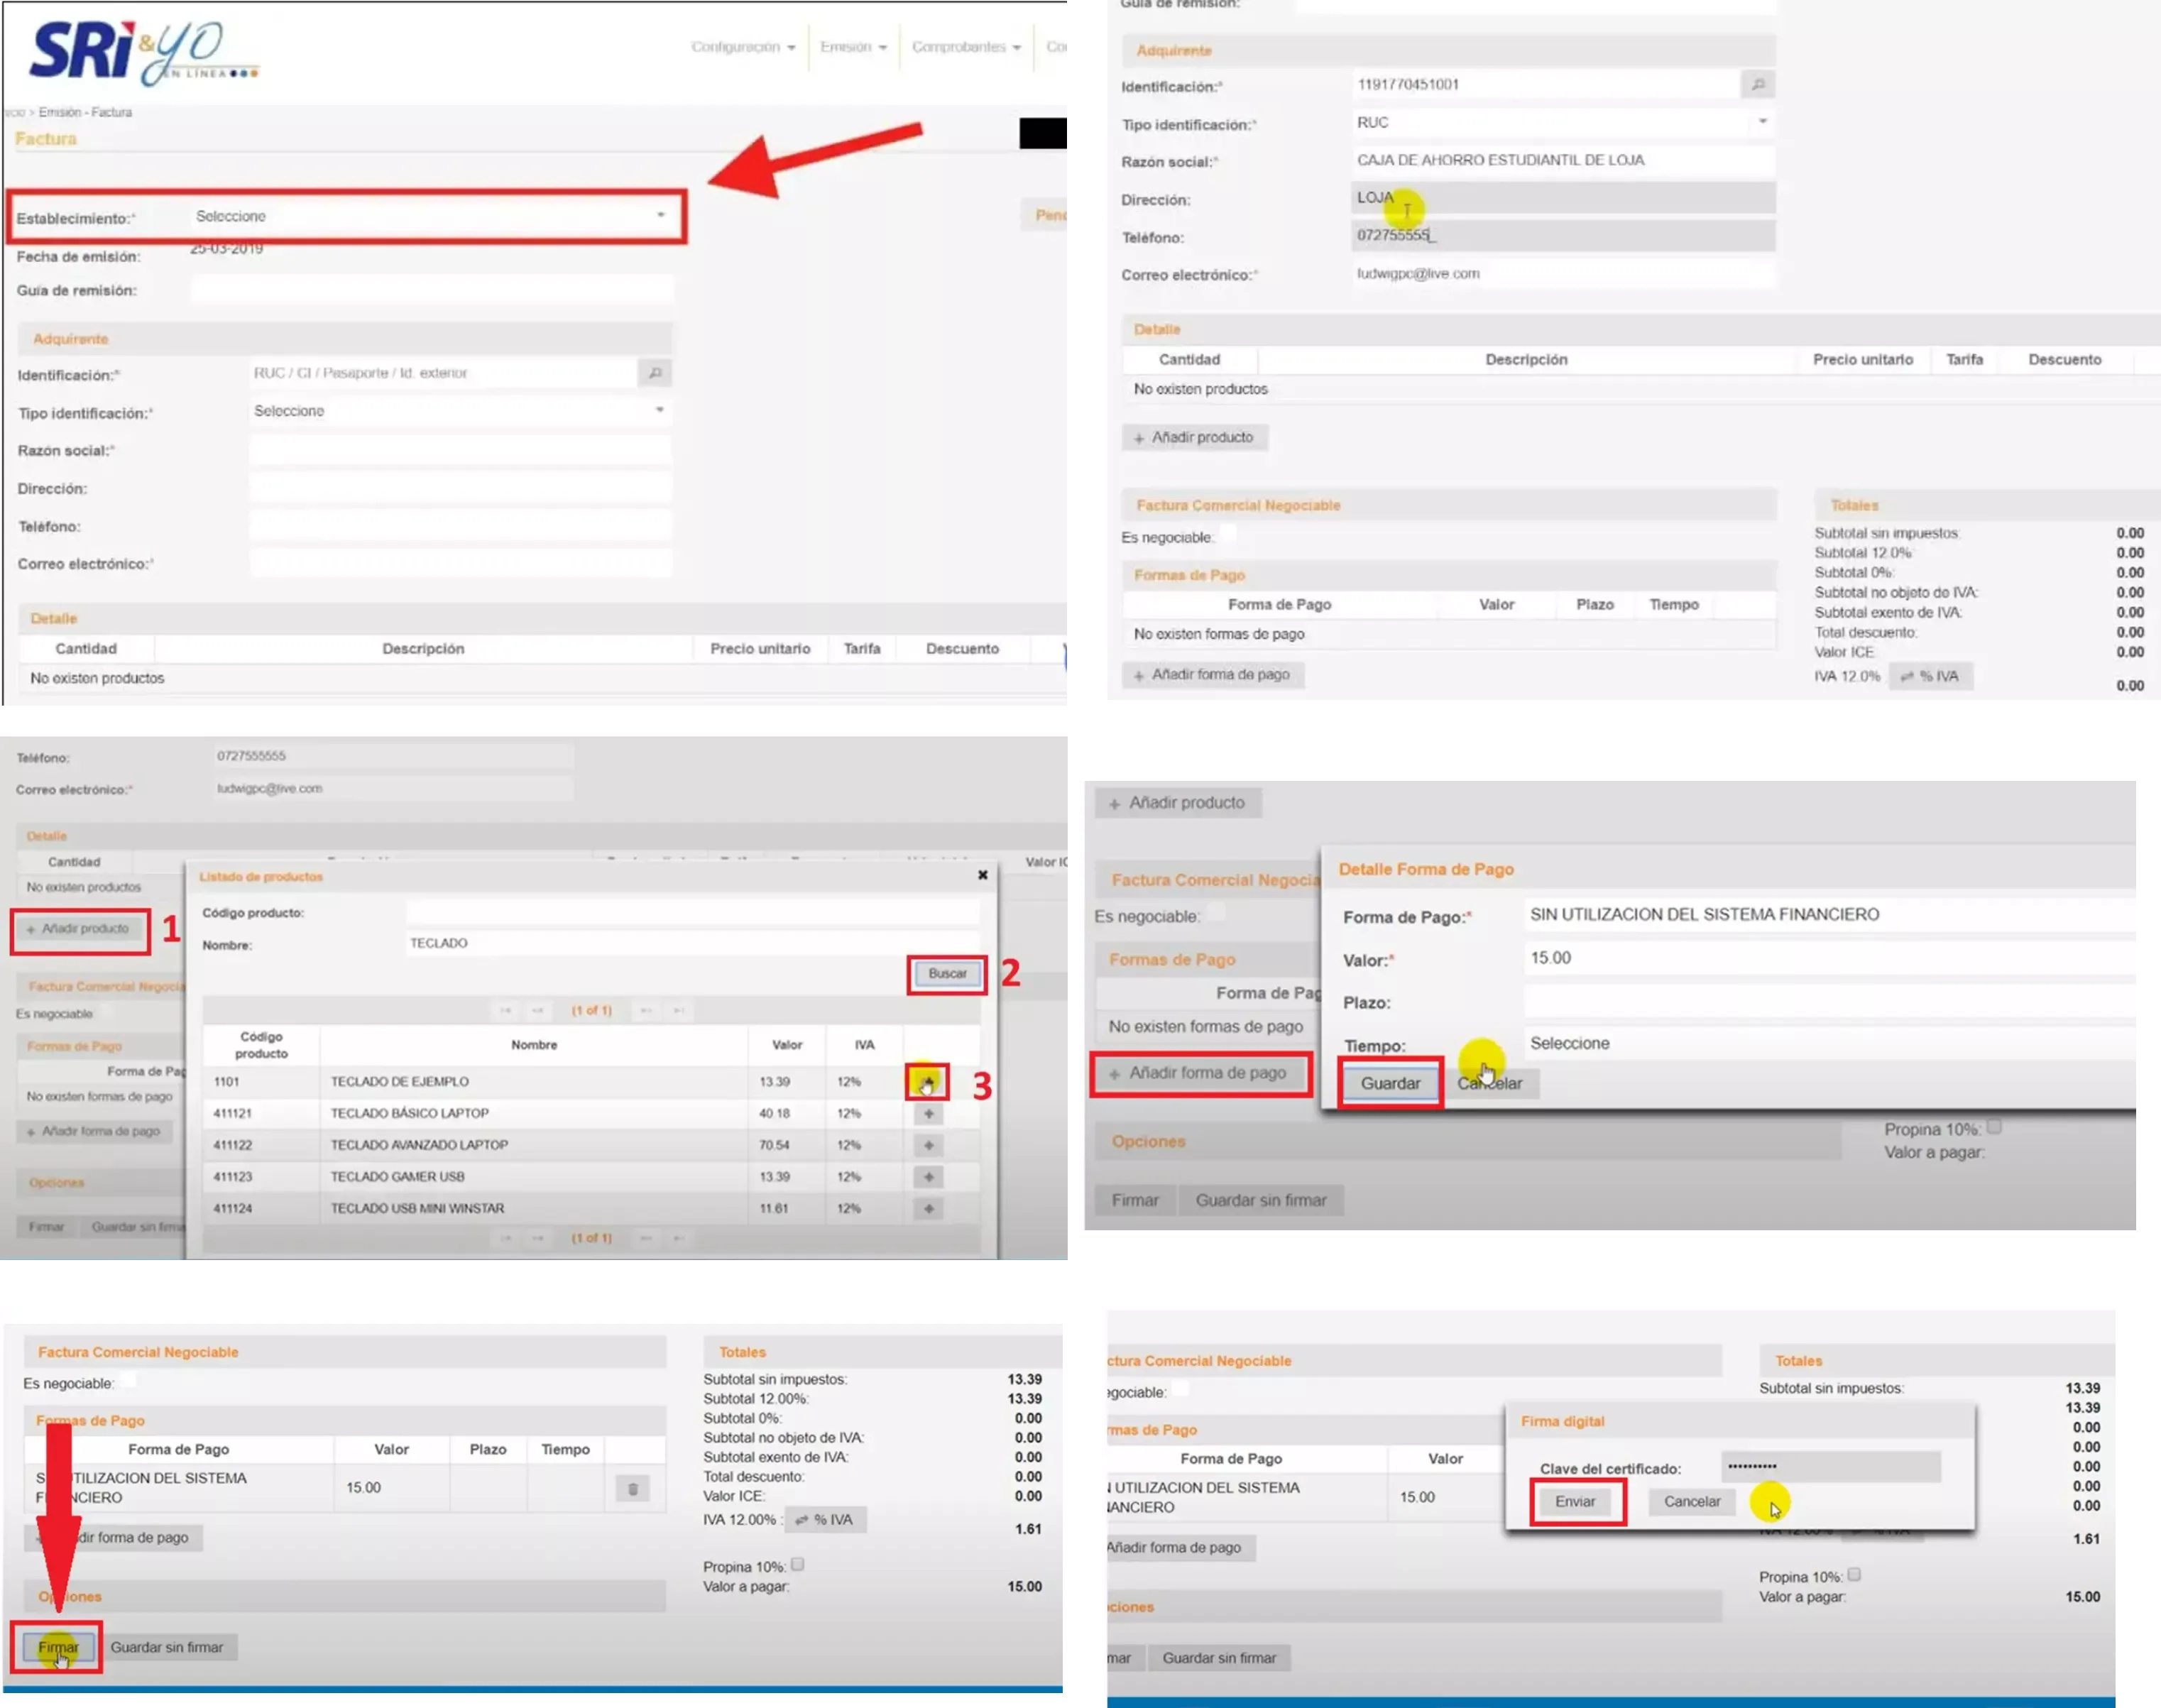Enable Propina 10% below the Detalle Forma de Pago dialog
Viewport: 2161px width, 1708px height.
click(x=1994, y=1127)
